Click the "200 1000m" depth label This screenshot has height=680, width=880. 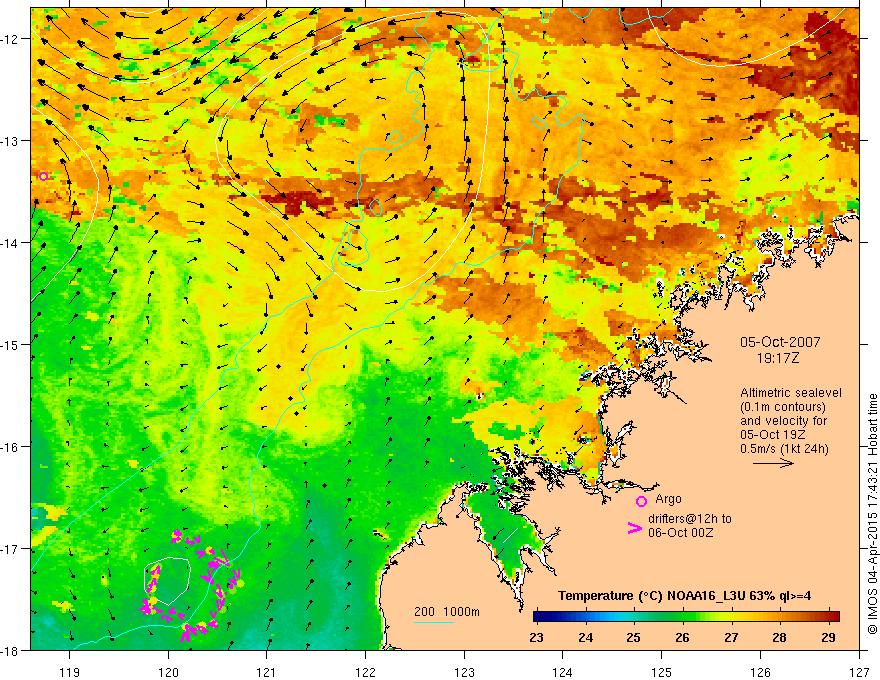point(447,612)
